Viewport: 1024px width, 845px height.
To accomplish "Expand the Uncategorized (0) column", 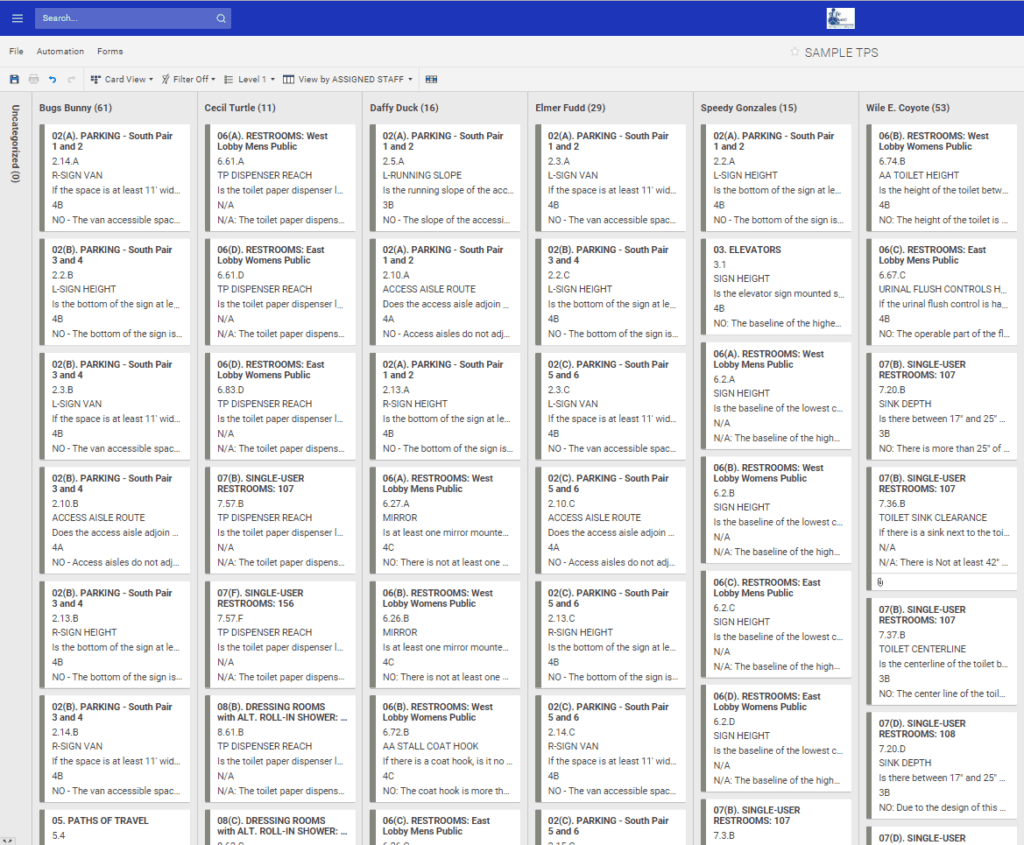I will coord(15,144).
